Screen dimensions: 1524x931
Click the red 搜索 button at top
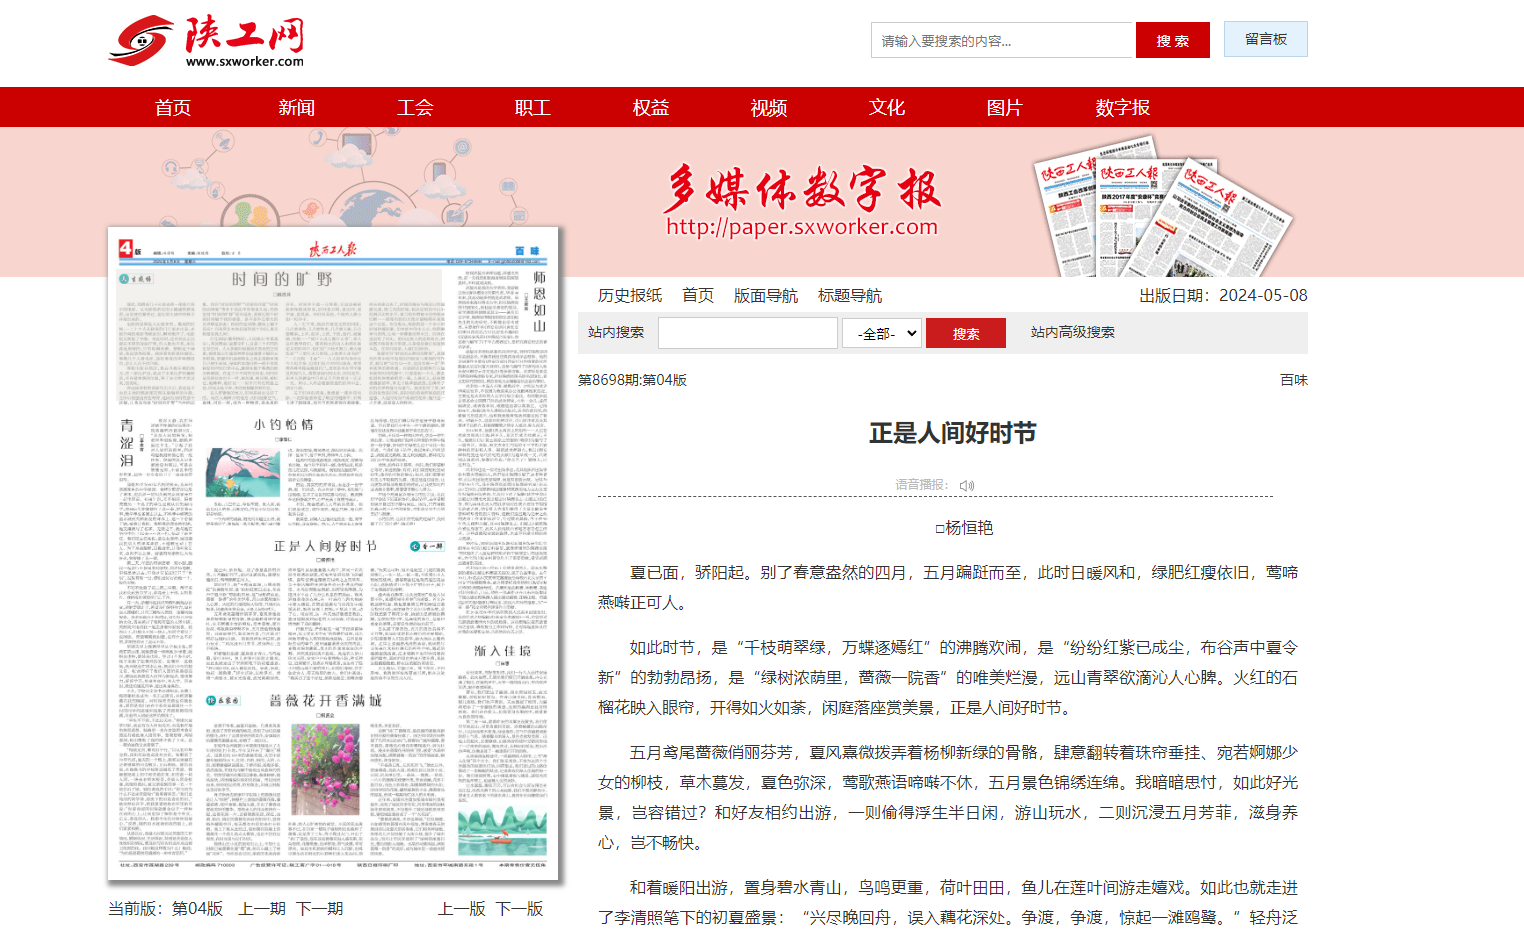(x=1173, y=41)
